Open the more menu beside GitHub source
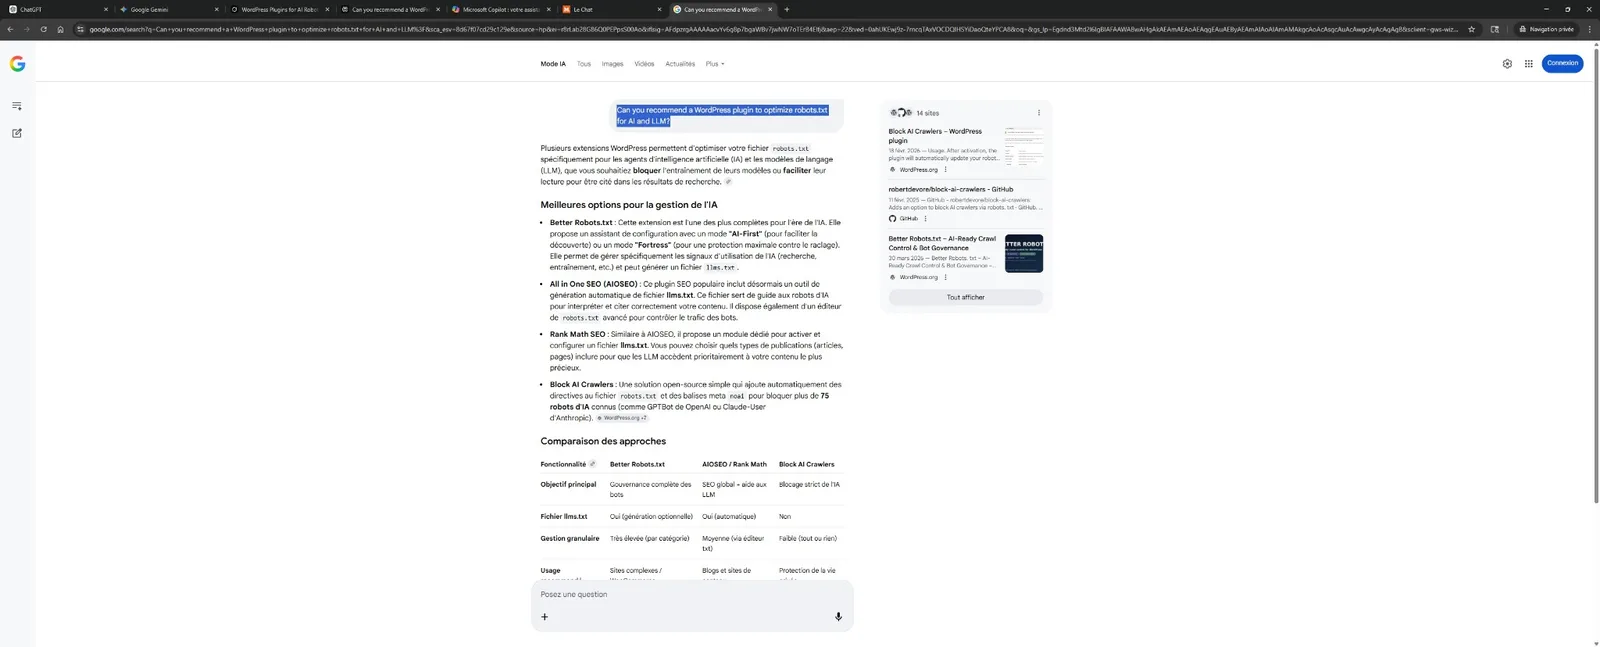 (925, 218)
